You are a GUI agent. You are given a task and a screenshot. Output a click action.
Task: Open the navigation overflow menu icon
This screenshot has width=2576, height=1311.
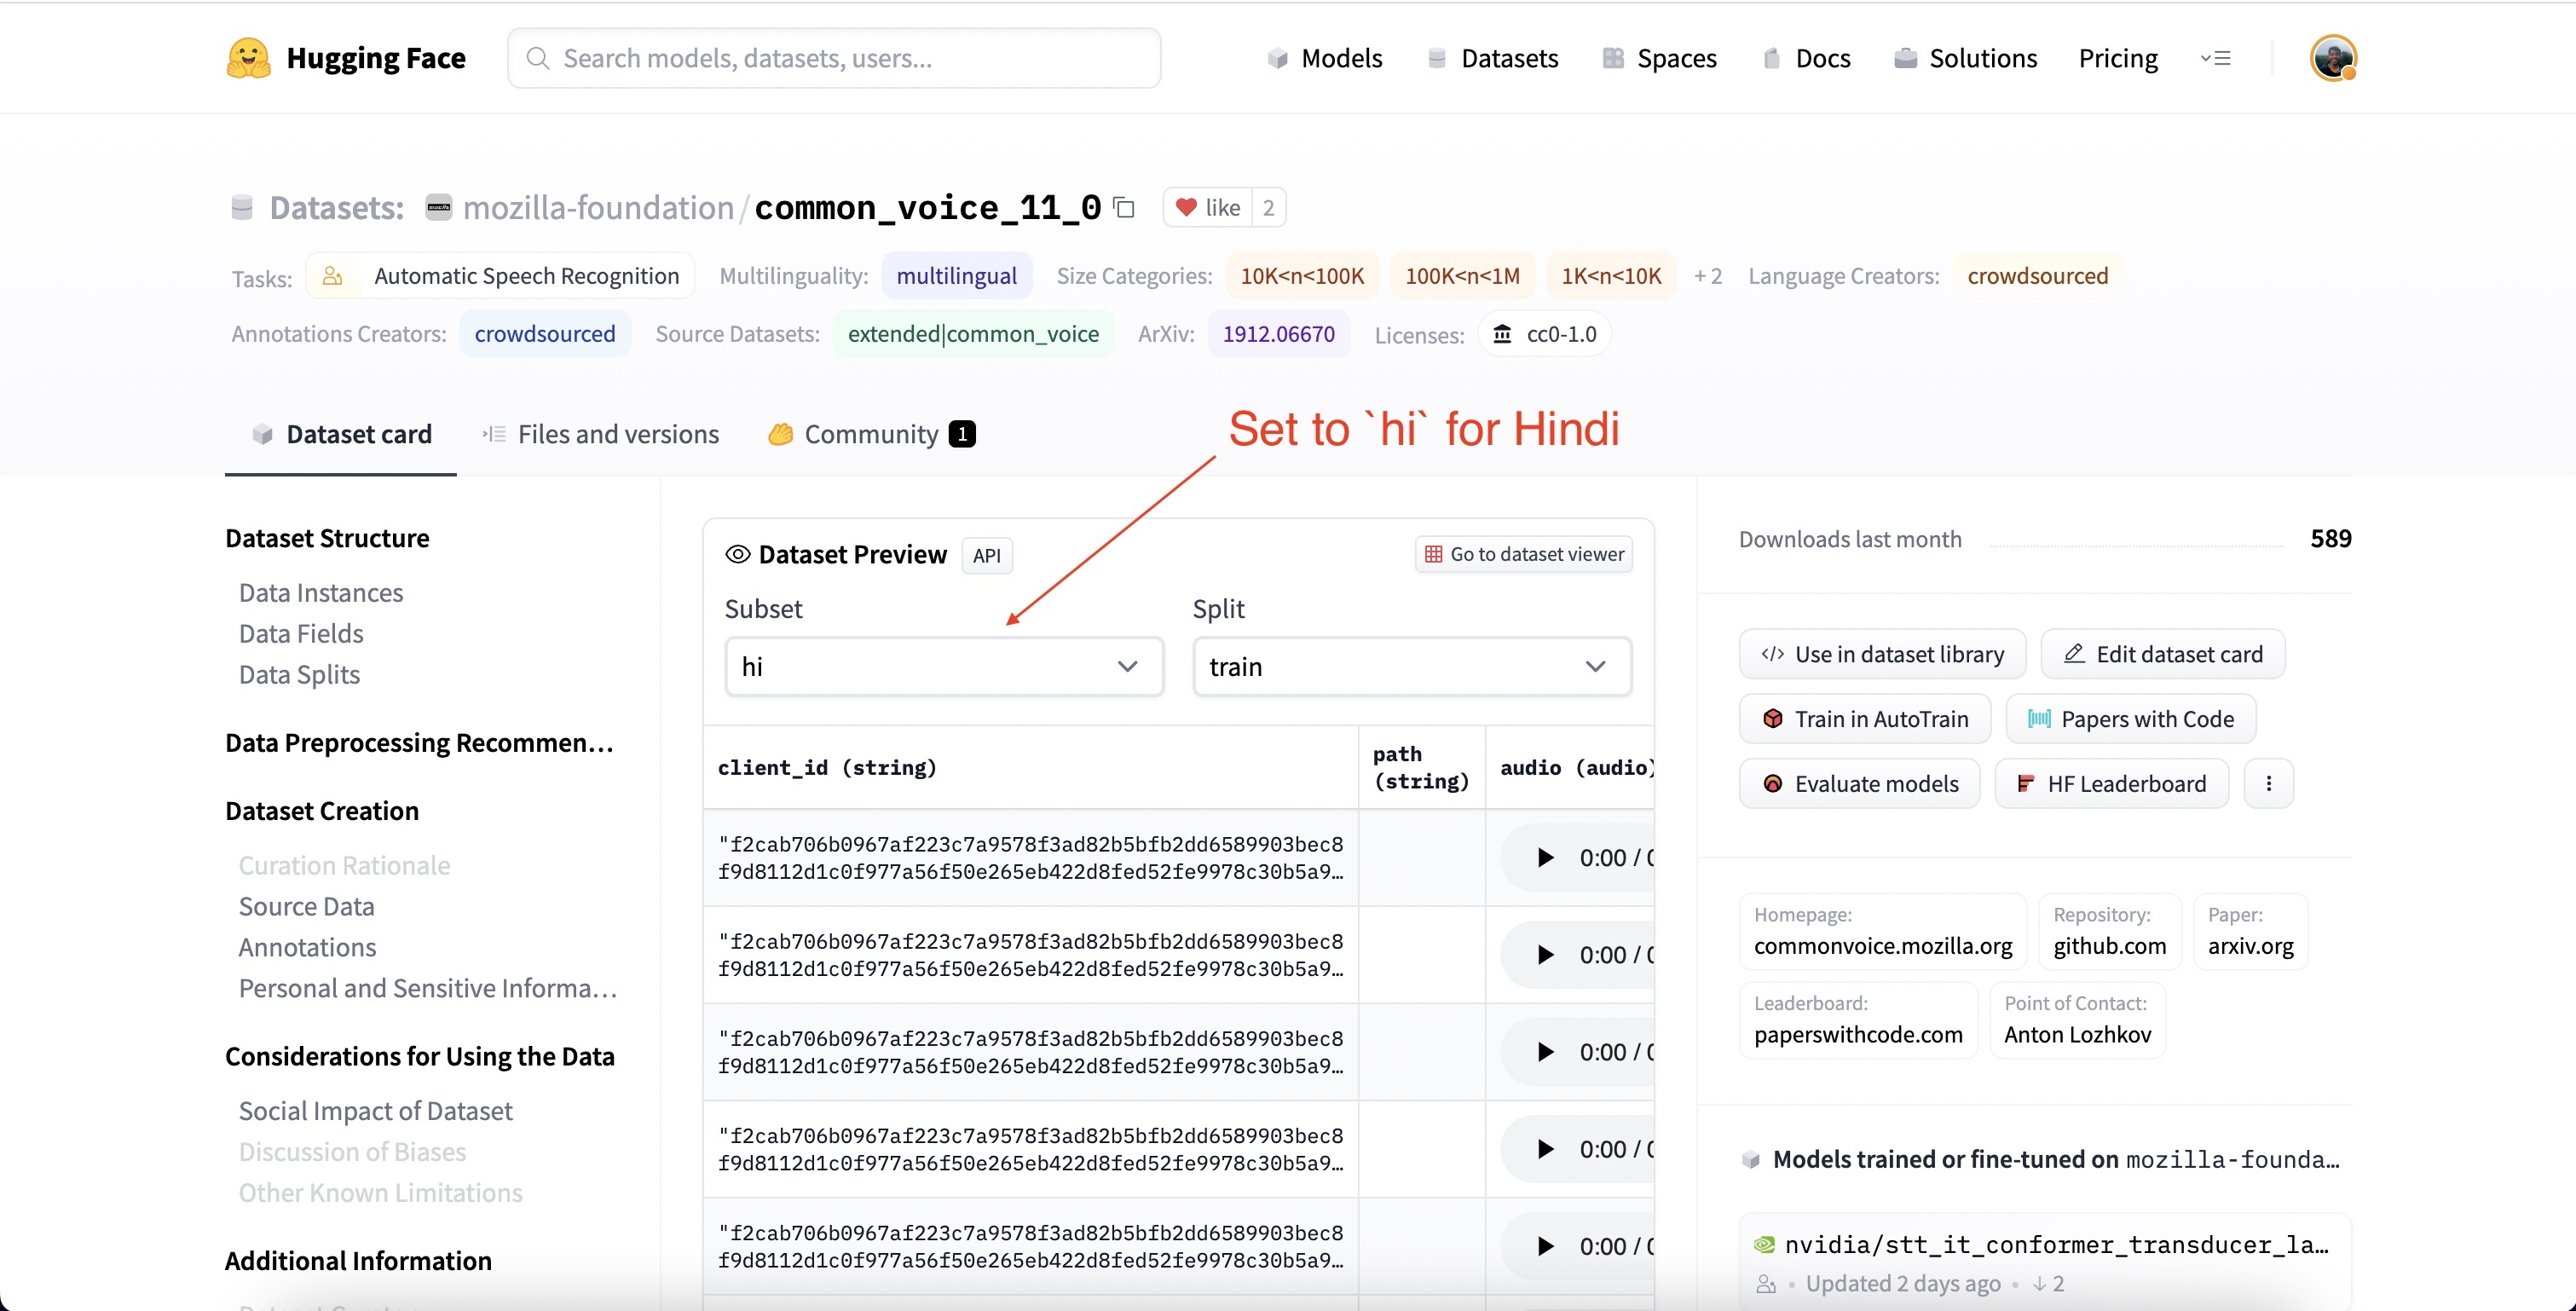[2216, 58]
